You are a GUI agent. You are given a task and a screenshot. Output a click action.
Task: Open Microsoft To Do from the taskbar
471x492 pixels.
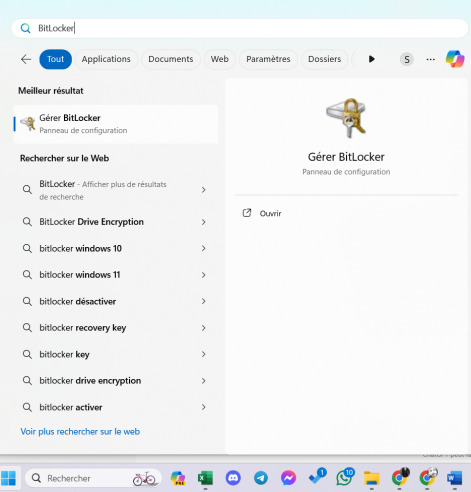pos(317,477)
